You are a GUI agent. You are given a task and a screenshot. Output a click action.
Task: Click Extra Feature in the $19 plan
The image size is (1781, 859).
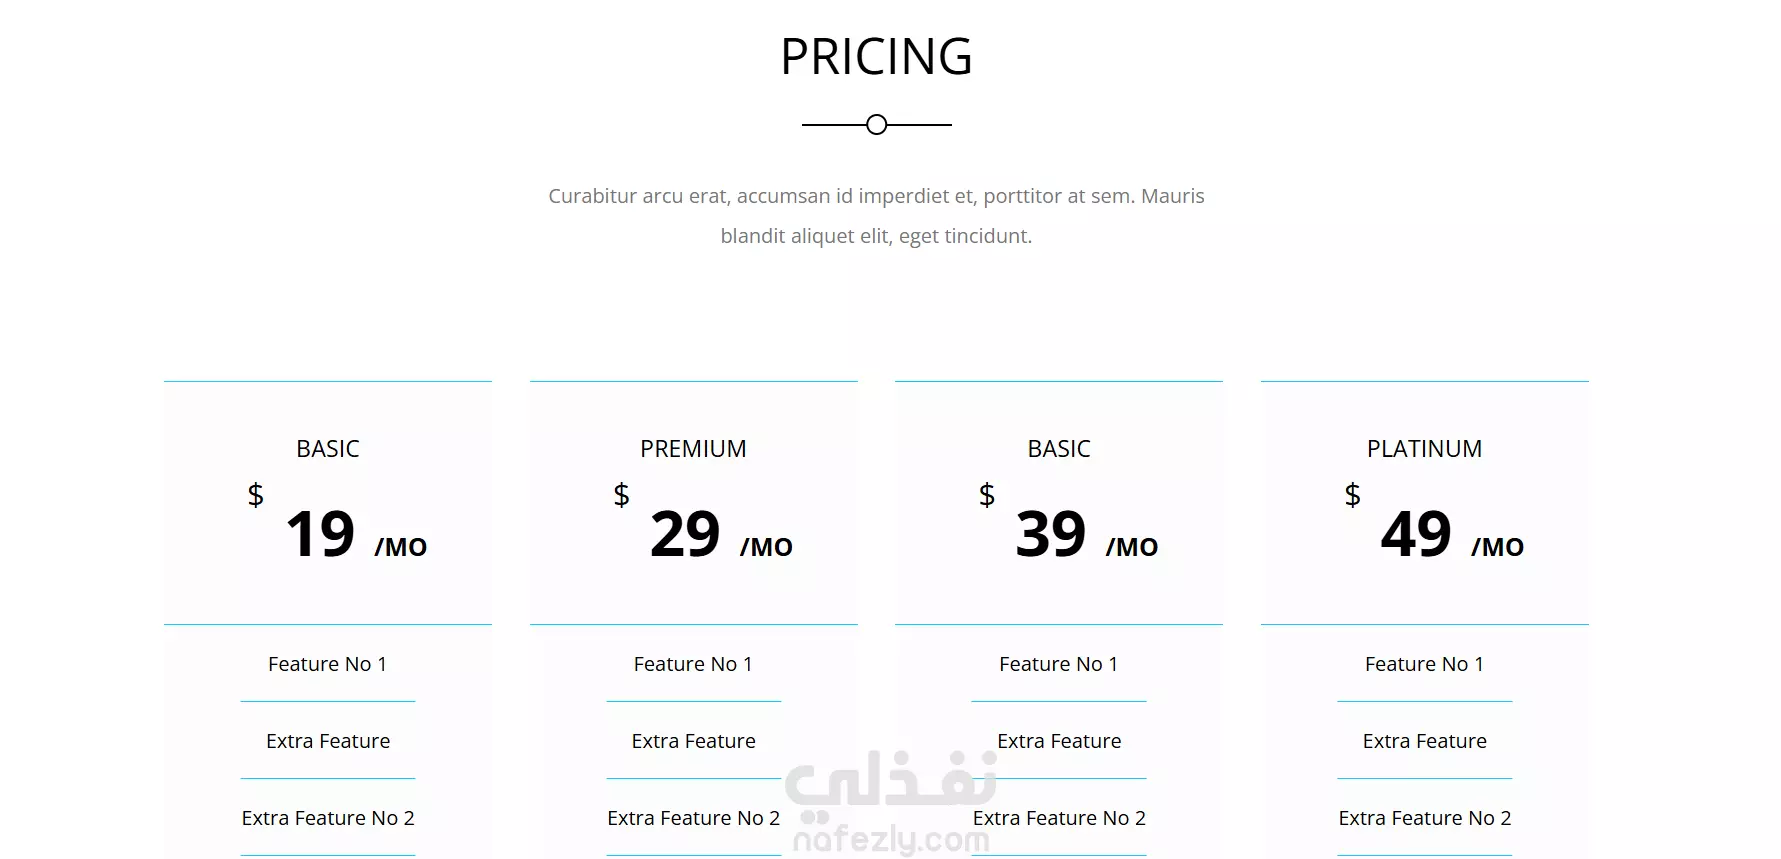(328, 741)
